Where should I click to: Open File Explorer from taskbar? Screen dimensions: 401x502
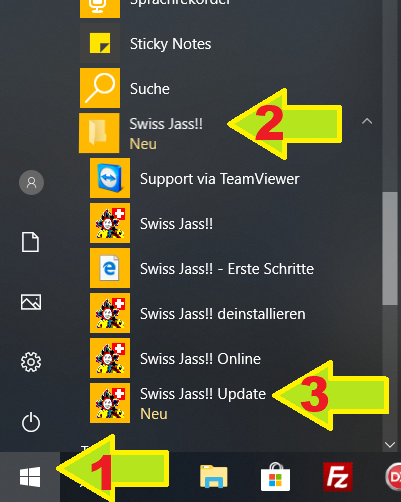click(x=214, y=477)
